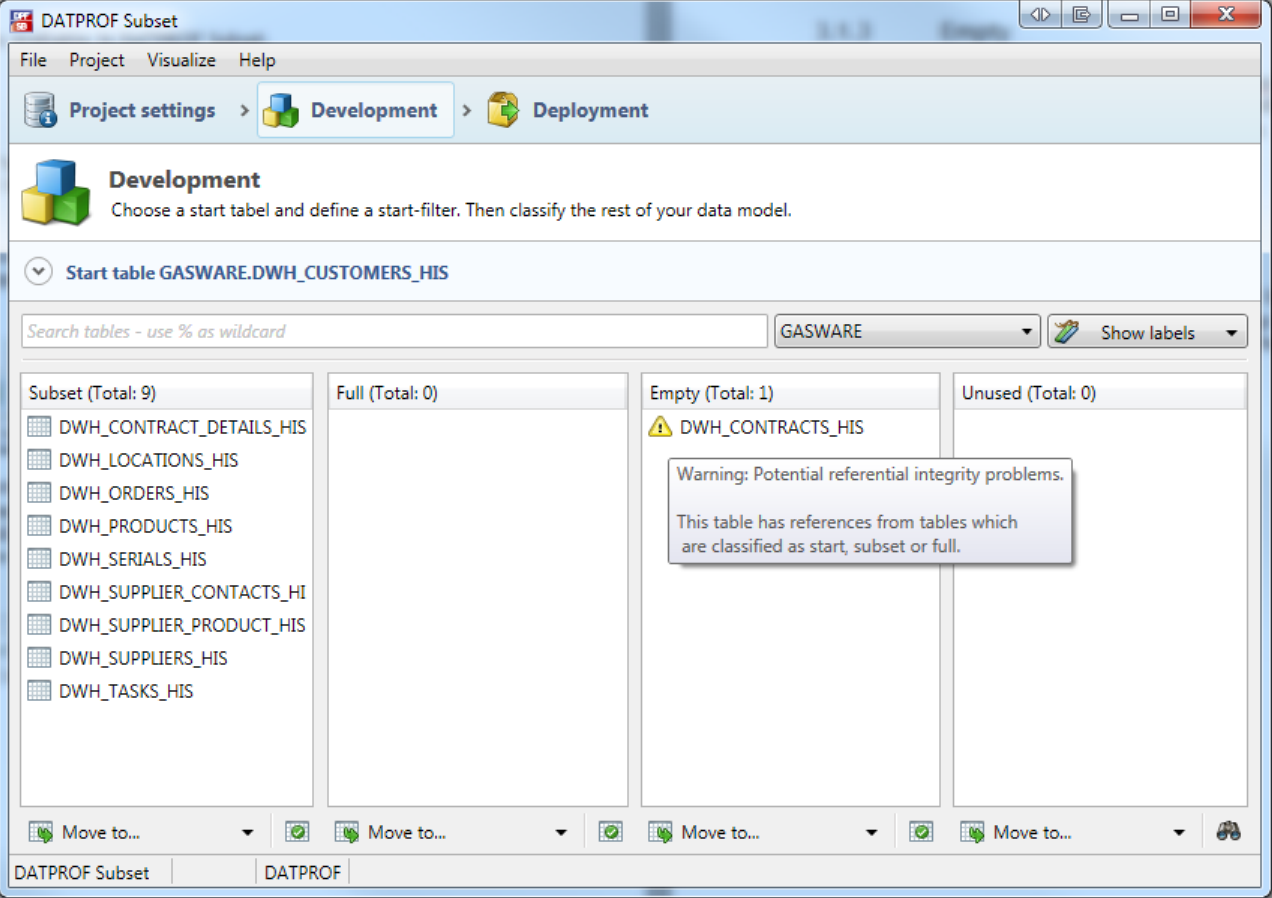
Task: Click the select-all icon under Subset column
Action: [x=297, y=831]
